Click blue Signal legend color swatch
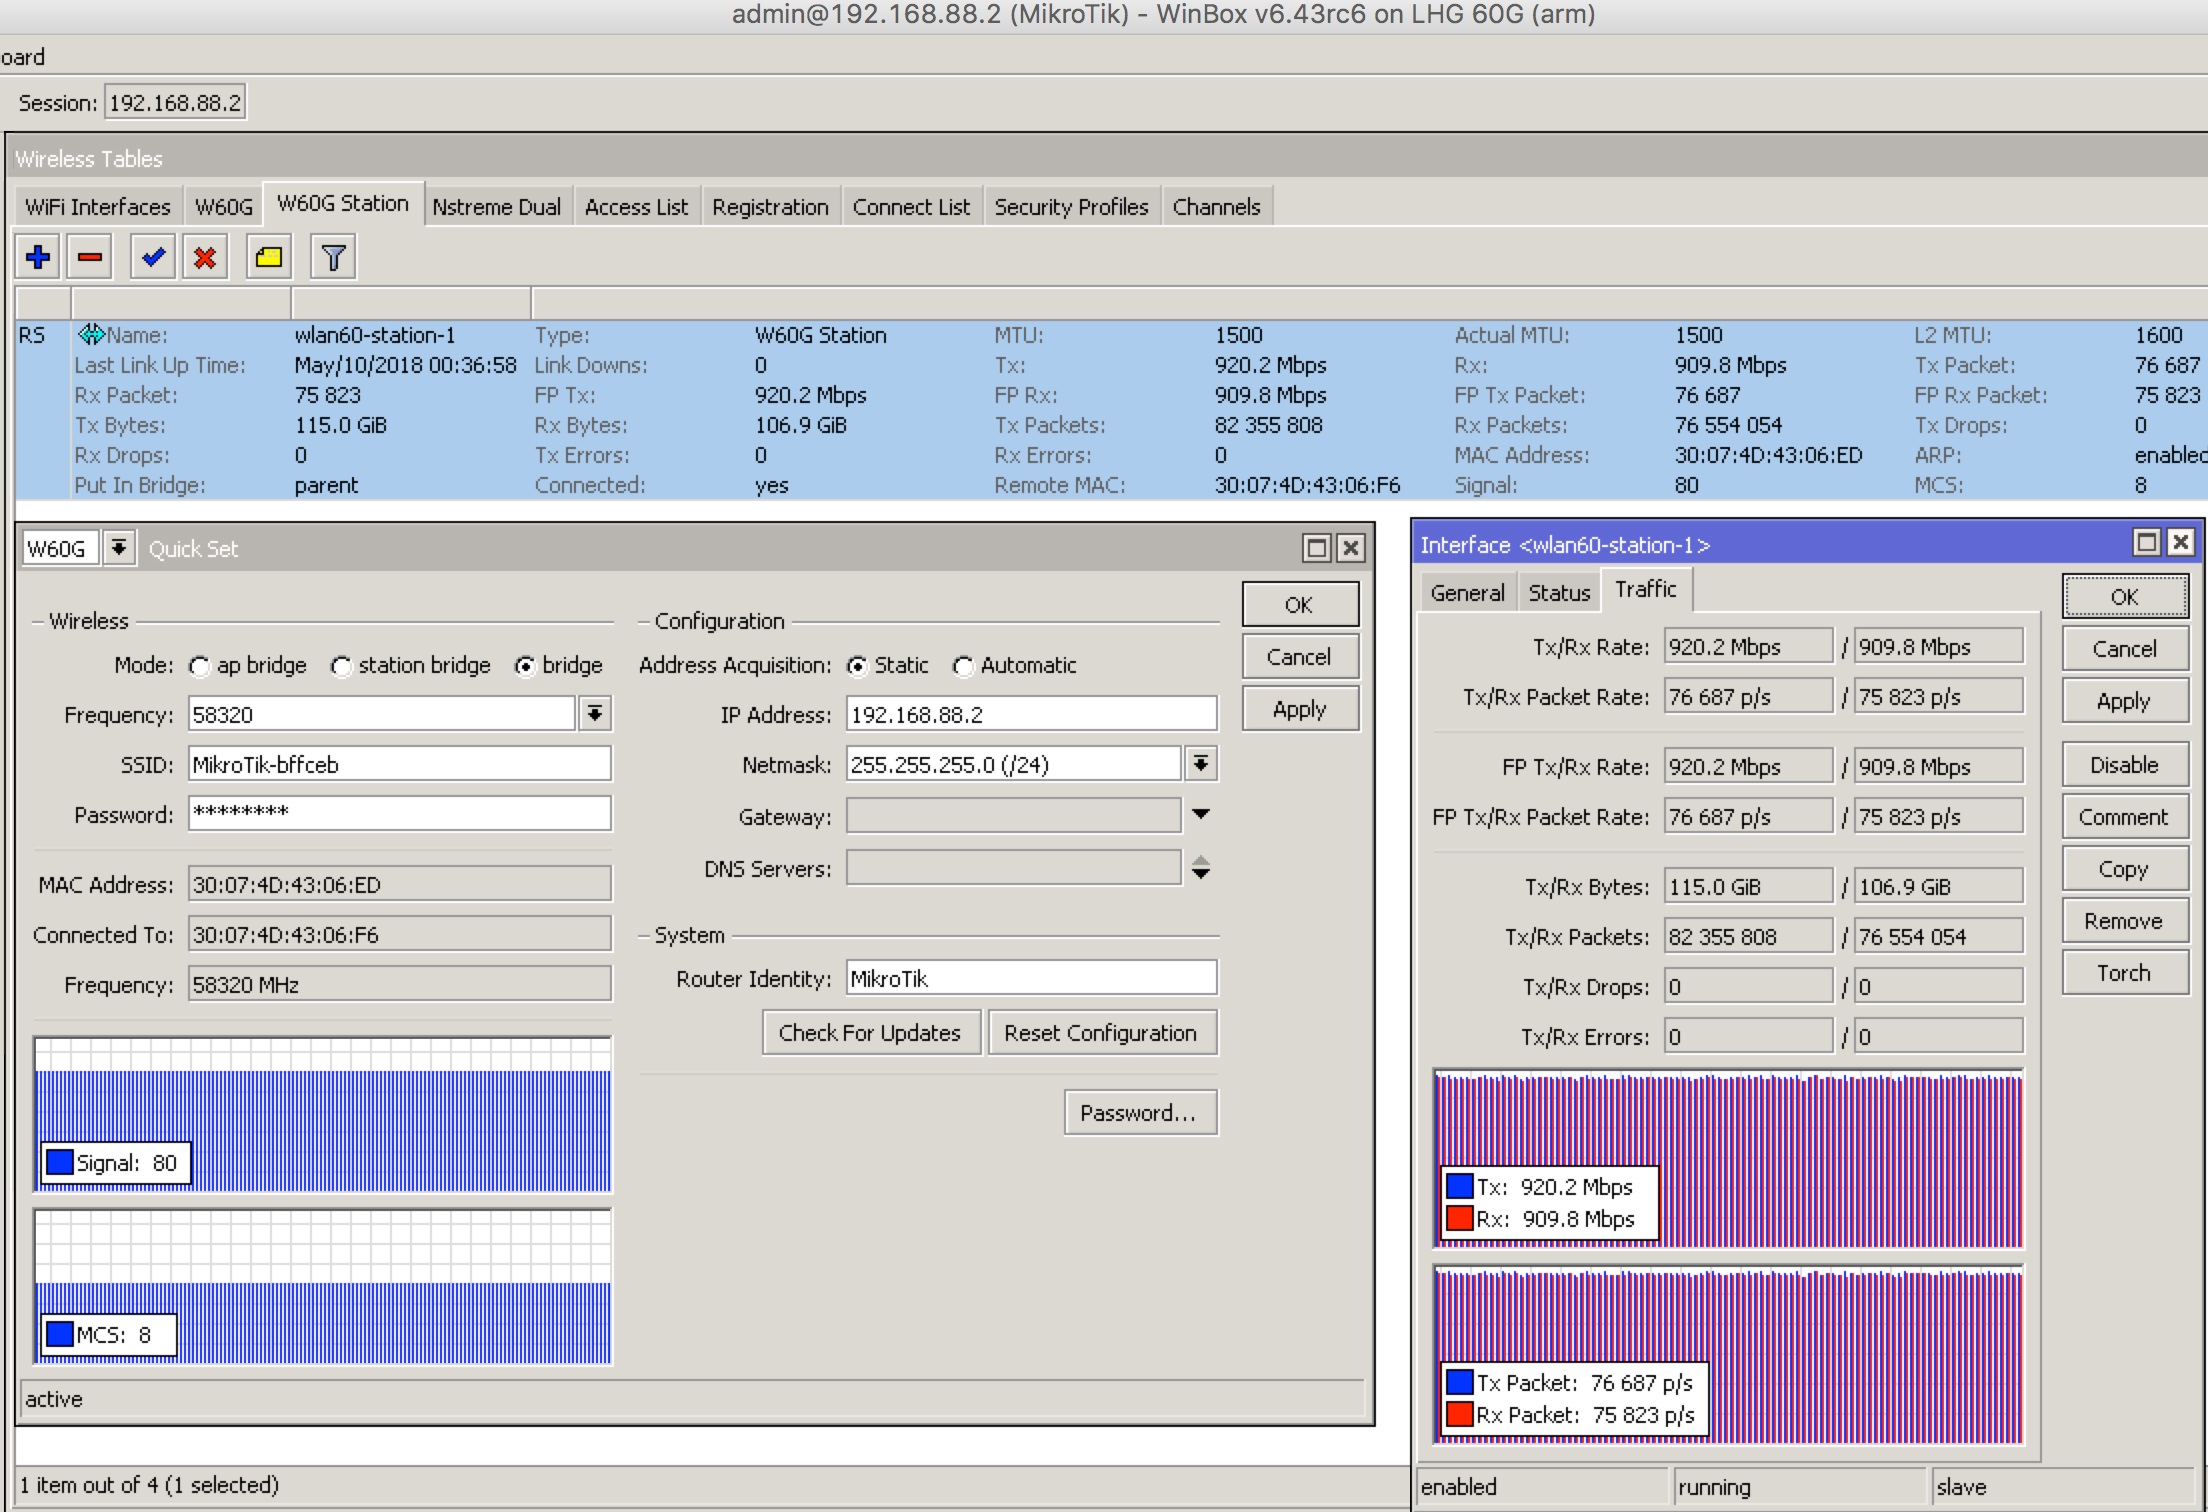Viewport: 2208px width, 1512px height. [60, 1162]
